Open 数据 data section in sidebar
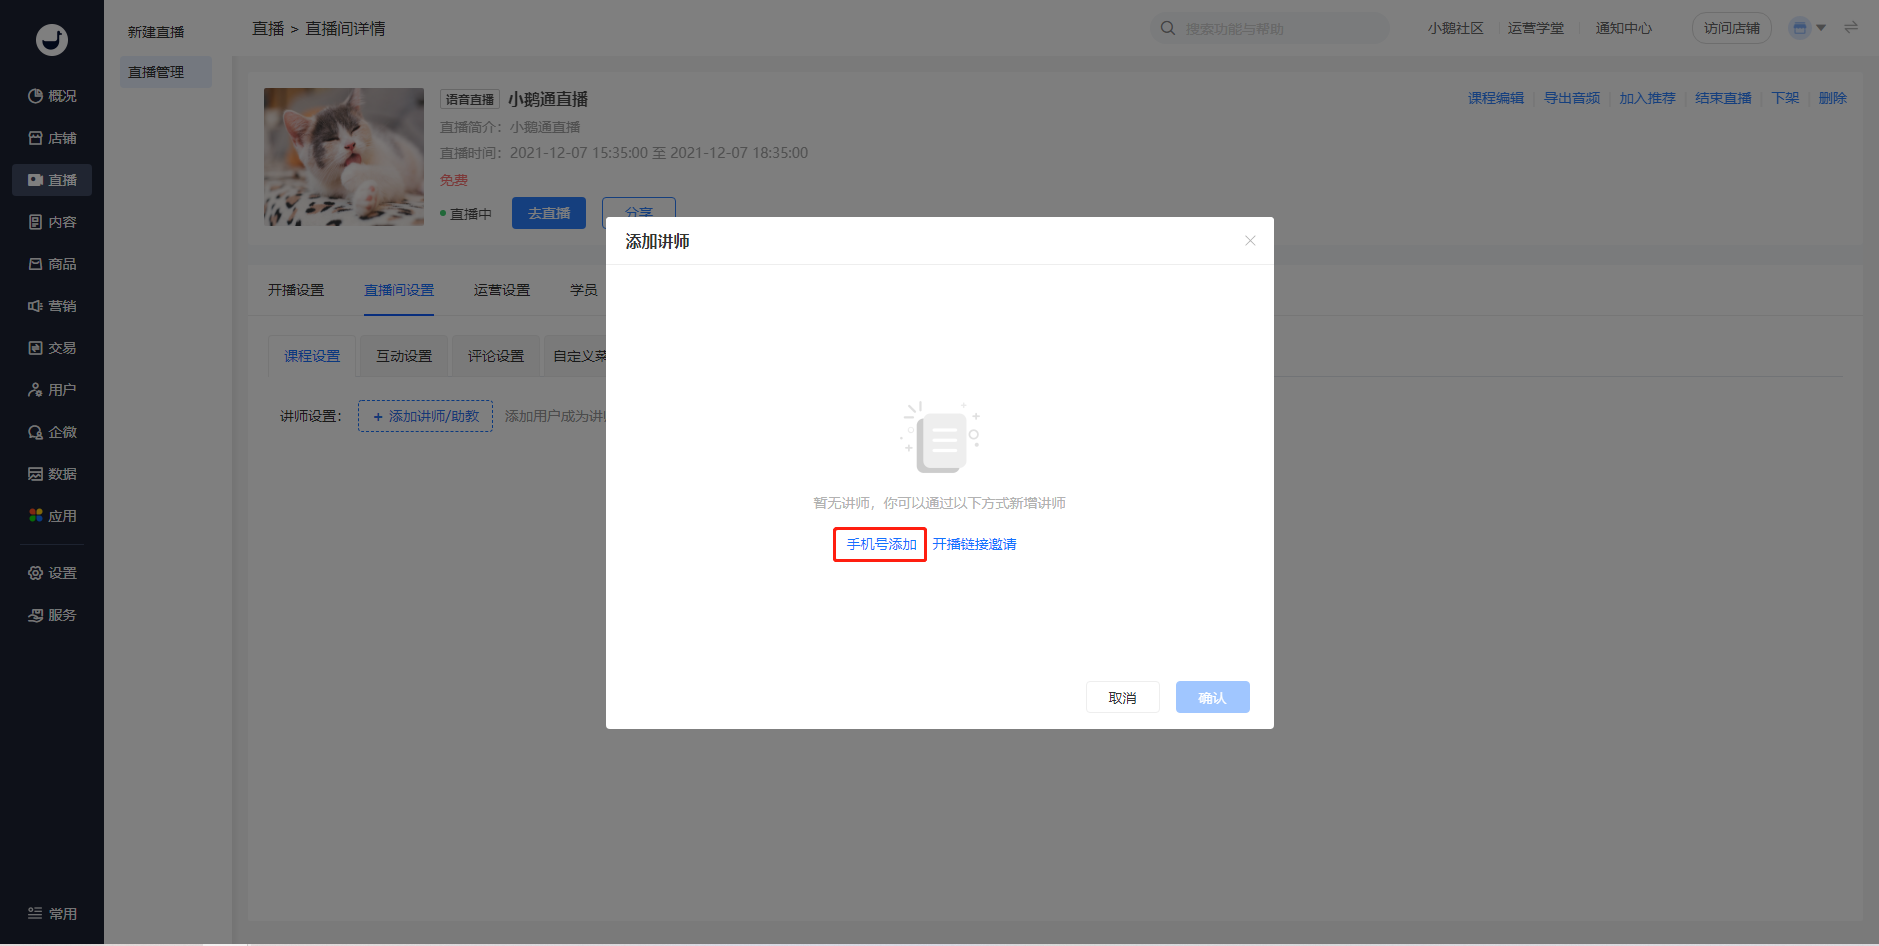1879x946 pixels. [52, 474]
